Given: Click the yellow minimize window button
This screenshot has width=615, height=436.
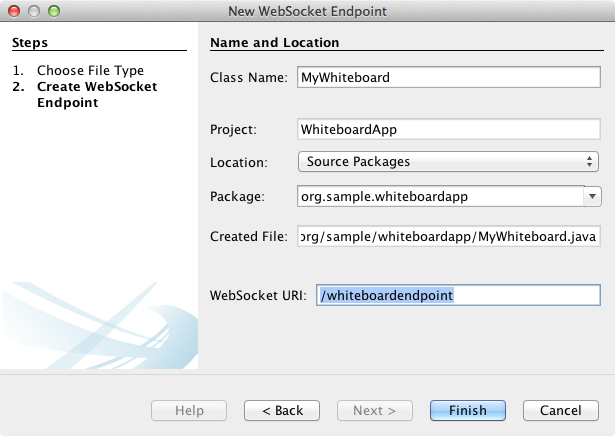Looking at the screenshot, I should [x=33, y=12].
